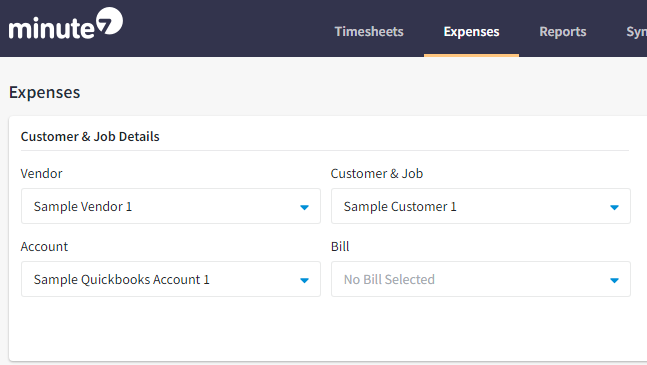Click the Customer & Job field label
647x365 pixels.
point(377,174)
